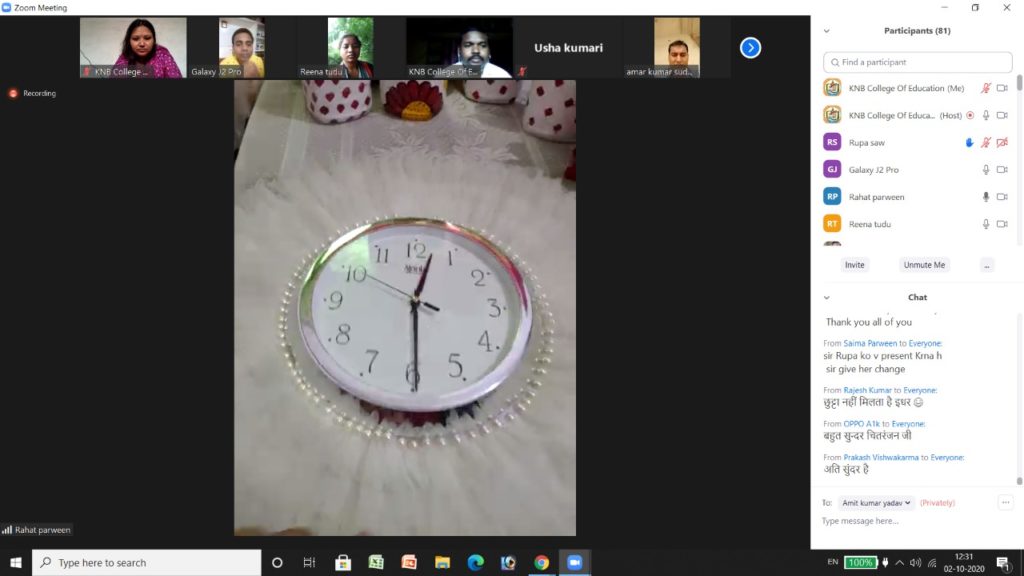Viewport: 1024px width, 576px height.
Task: Open Google Chrome from the taskbar
Action: [x=541, y=562]
